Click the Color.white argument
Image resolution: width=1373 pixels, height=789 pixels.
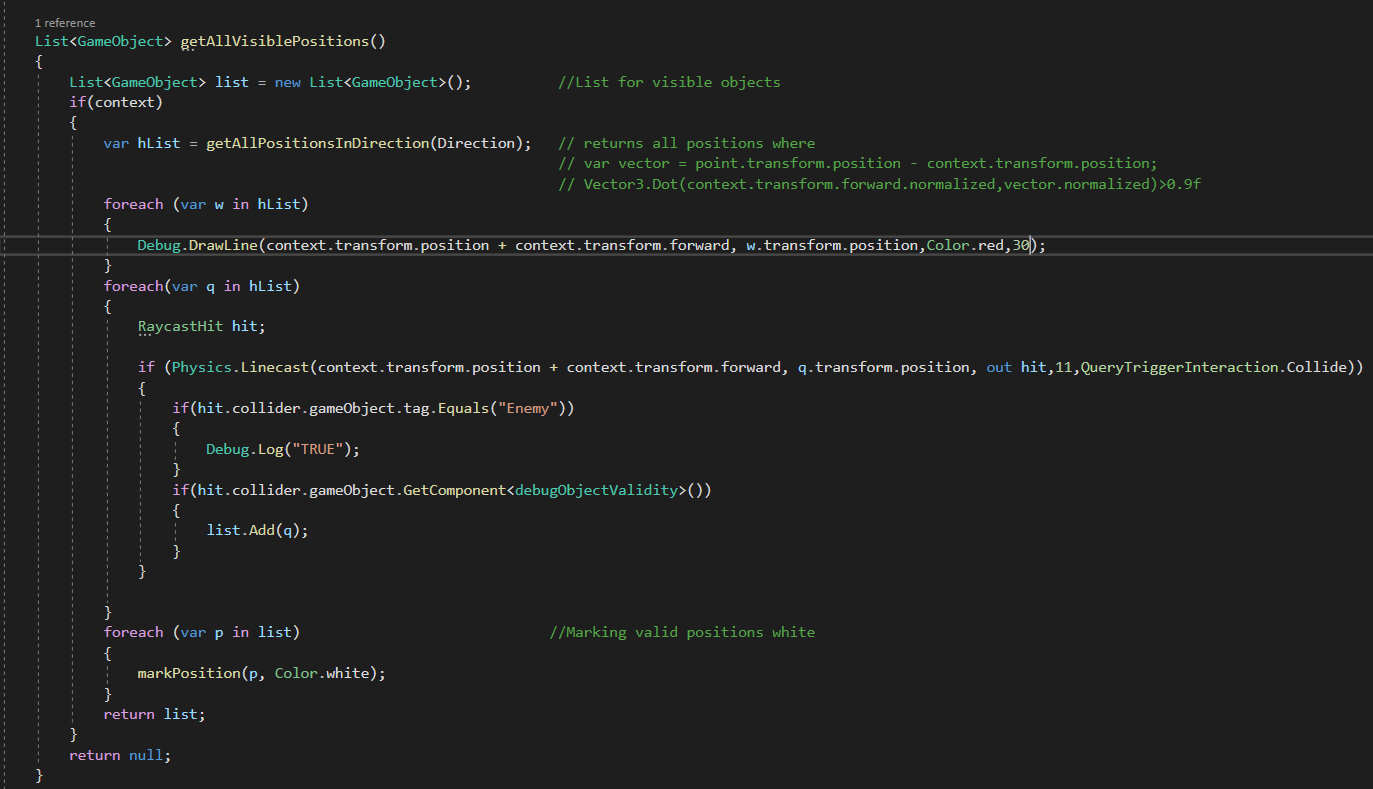pos(322,673)
